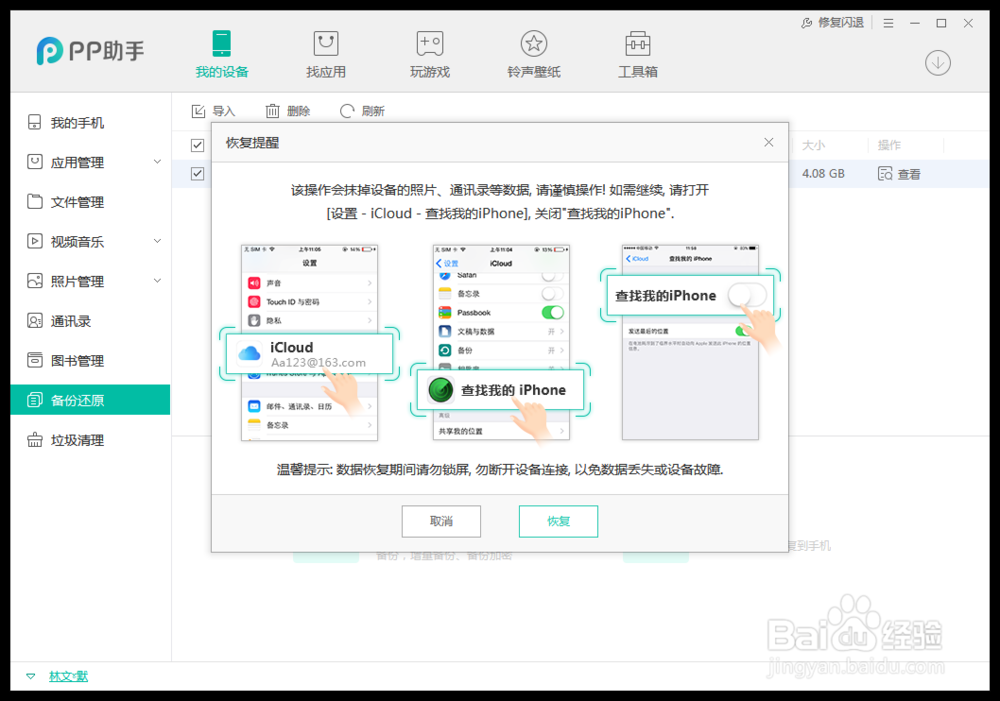Click the download arrow icon top right
The width and height of the screenshot is (1000, 701).
point(937,62)
